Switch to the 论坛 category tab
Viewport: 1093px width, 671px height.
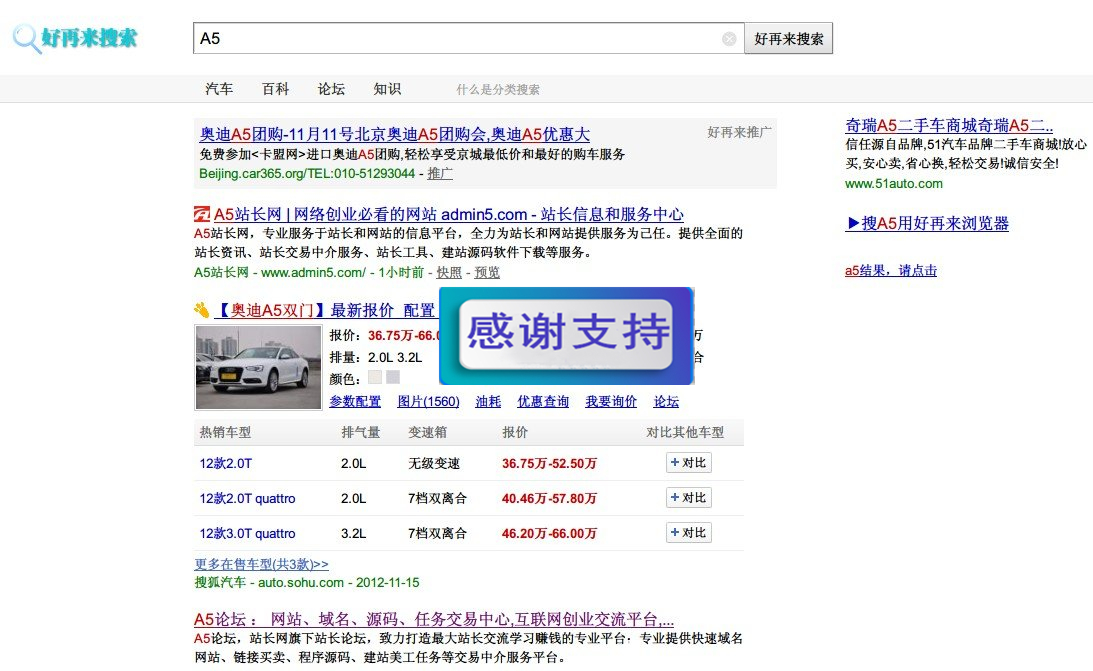point(331,89)
